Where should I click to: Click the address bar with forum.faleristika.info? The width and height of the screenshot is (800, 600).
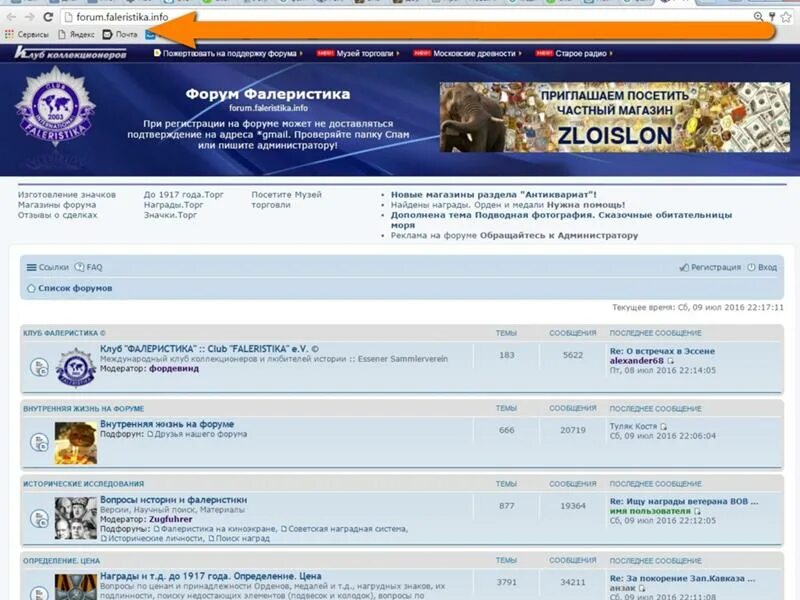[406, 17]
